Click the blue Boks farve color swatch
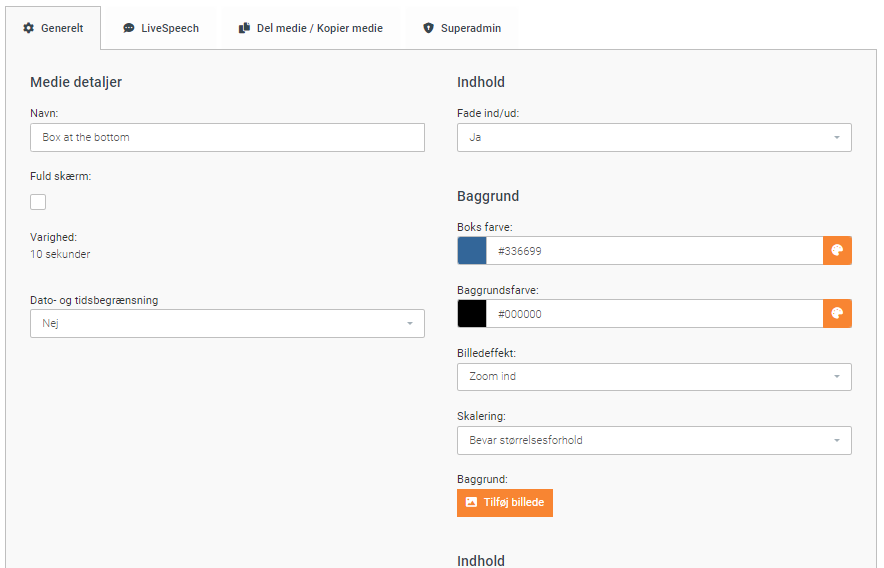The width and height of the screenshot is (884, 568). [x=472, y=251]
